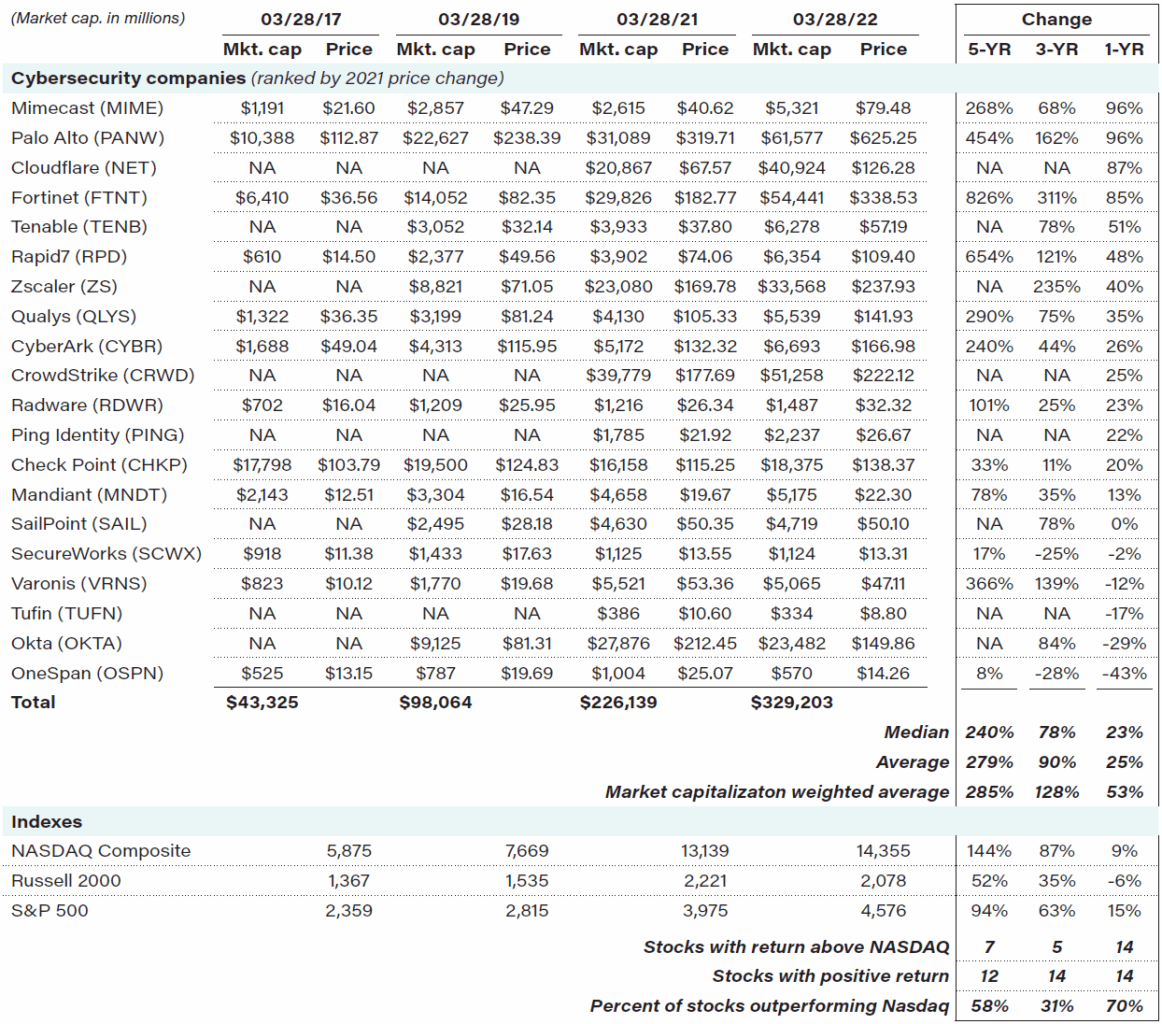Click the 5-YR change column header
1162x1024 pixels.
(x=989, y=49)
